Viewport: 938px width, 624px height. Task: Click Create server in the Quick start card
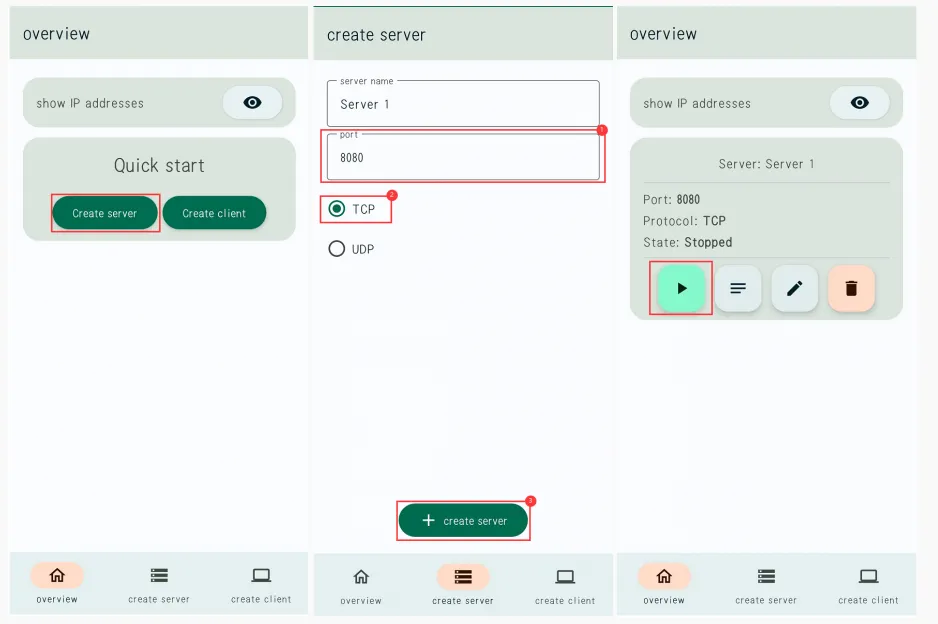[x=105, y=213]
